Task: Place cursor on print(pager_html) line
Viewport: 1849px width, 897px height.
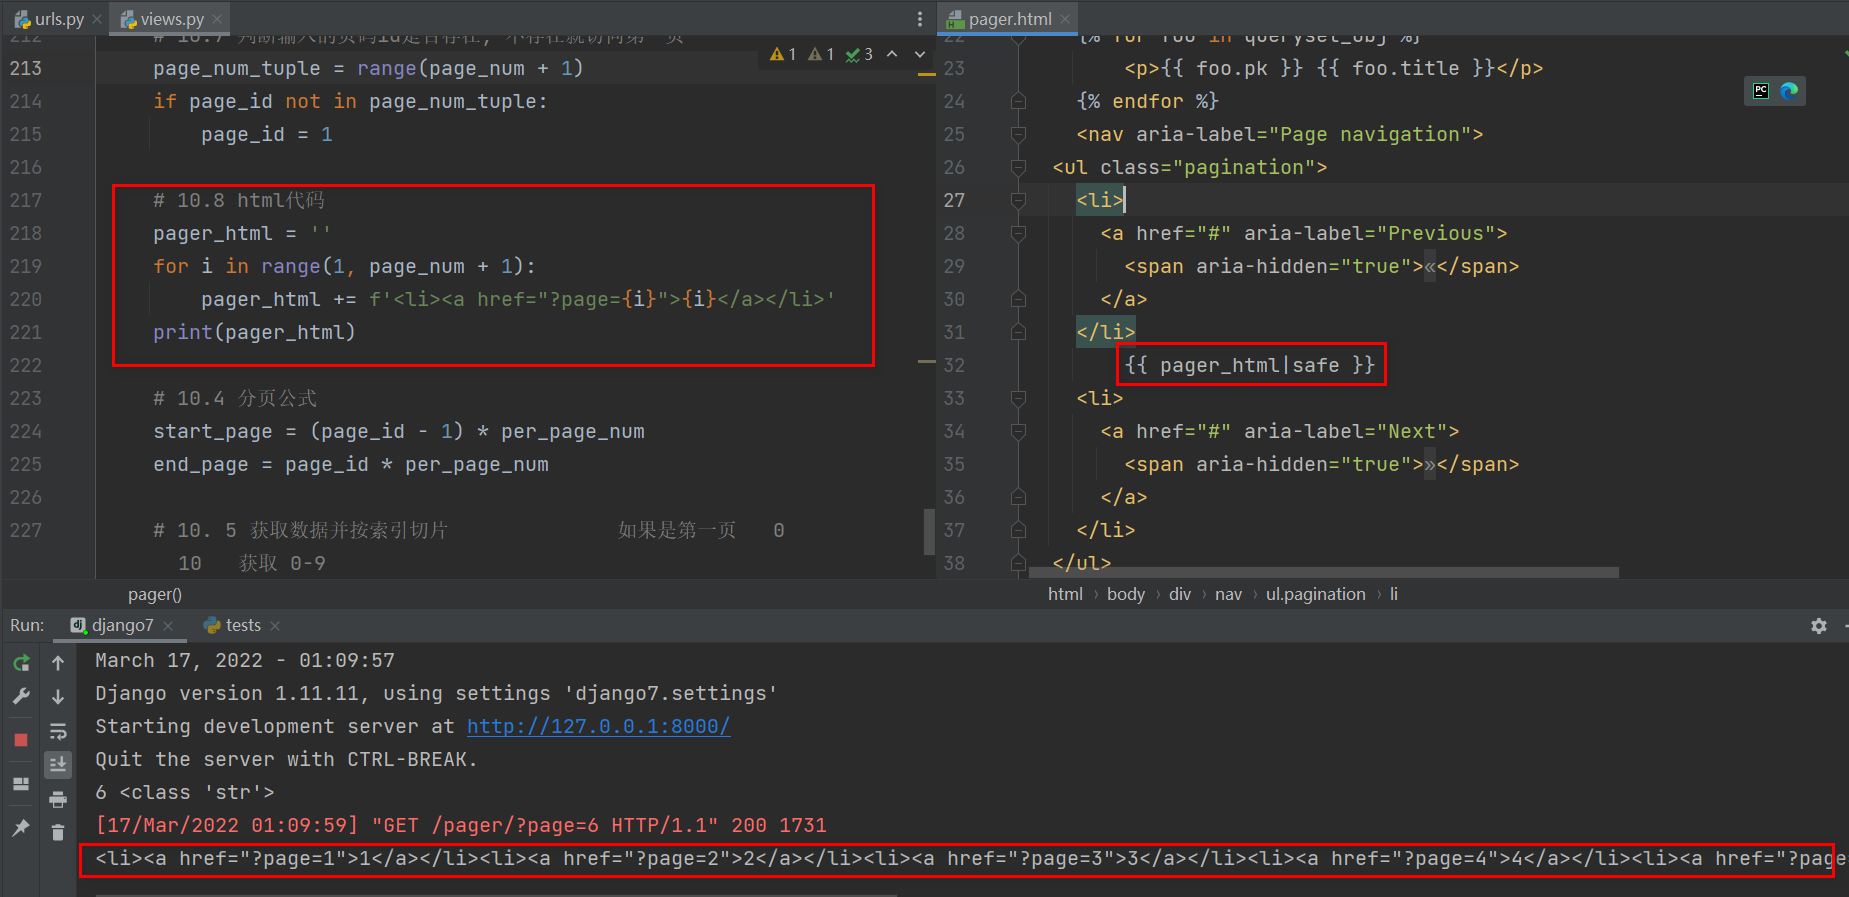Action: (254, 332)
